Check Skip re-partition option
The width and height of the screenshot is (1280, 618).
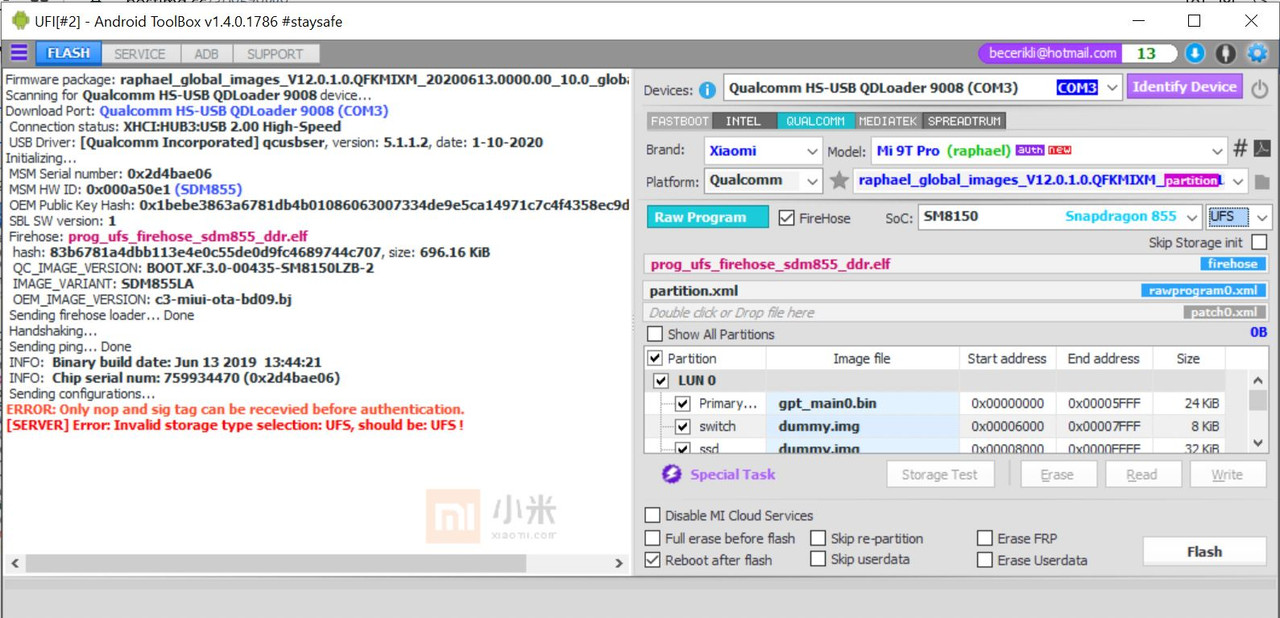point(819,538)
